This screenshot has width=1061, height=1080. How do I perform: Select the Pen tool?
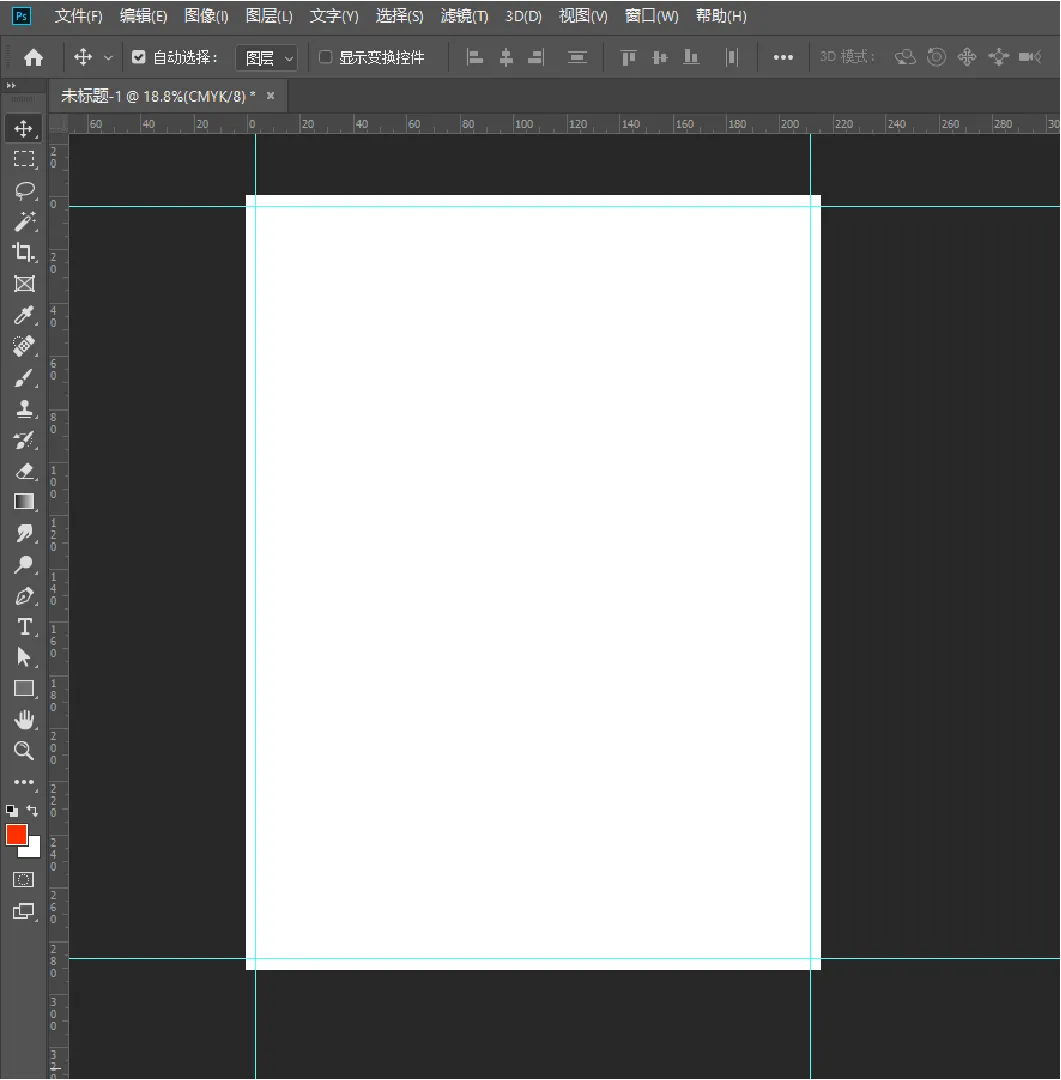point(24,596)
